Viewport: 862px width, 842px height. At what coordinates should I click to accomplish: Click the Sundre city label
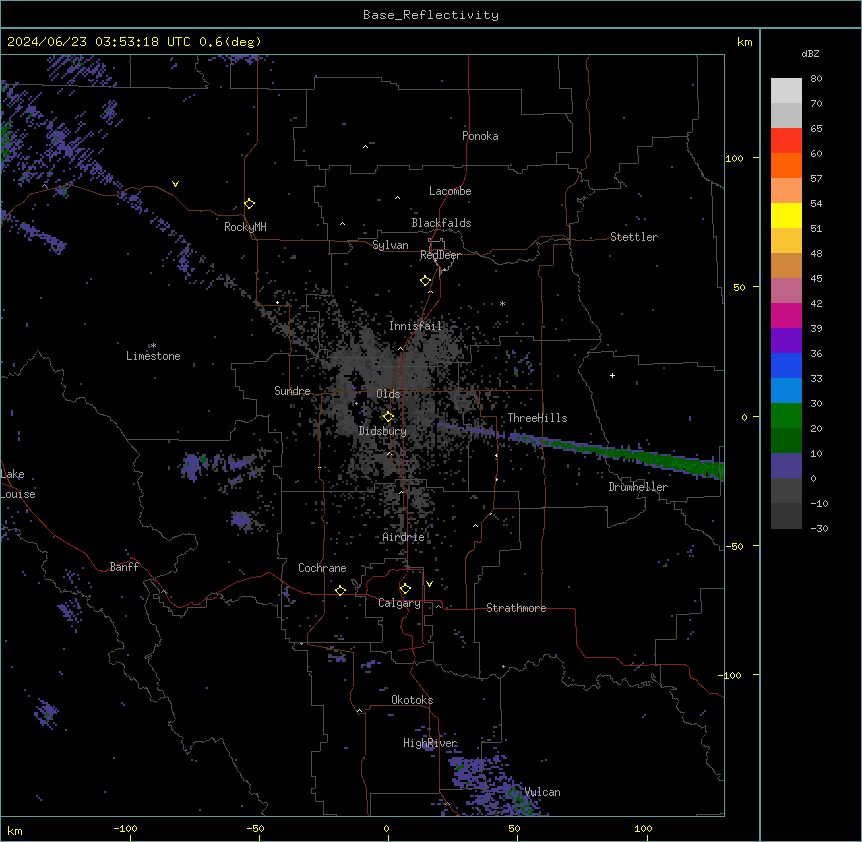(x=292, y=391)
